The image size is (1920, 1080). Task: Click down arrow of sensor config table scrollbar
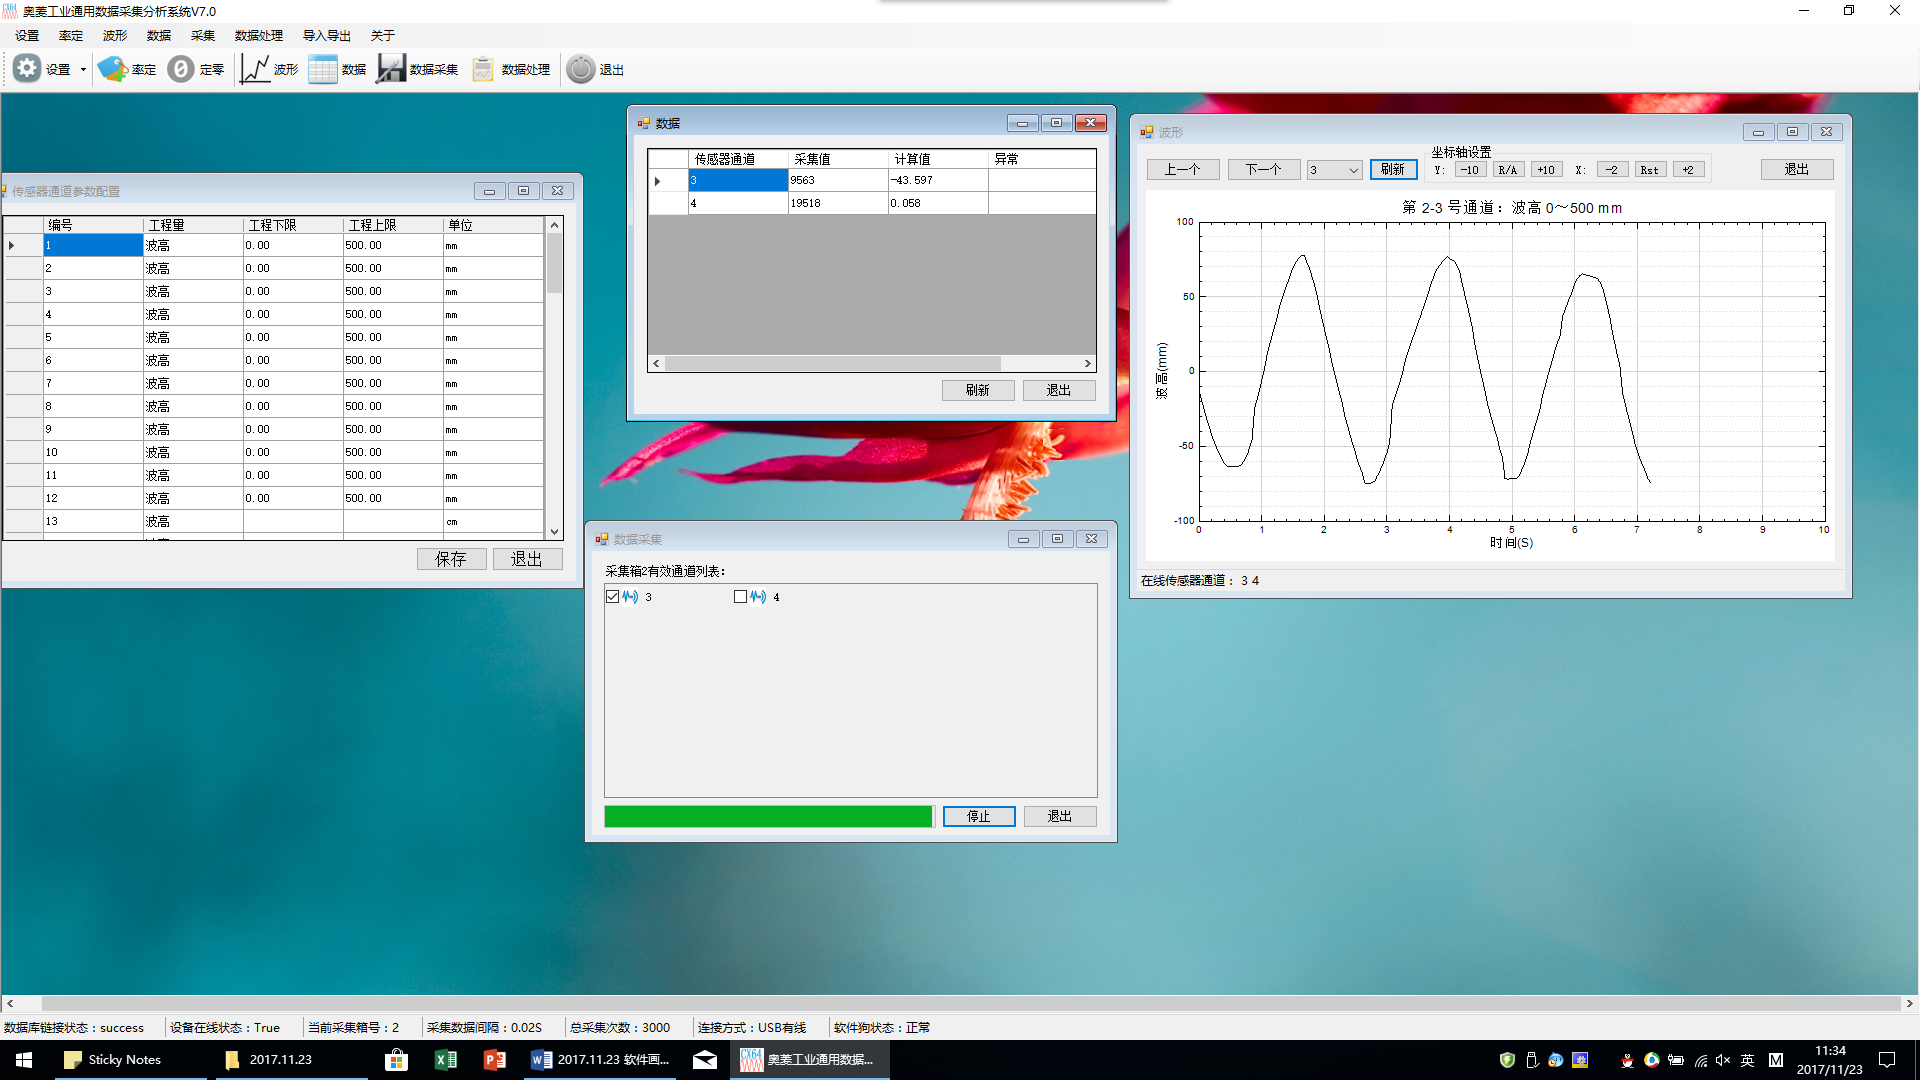tap(554, 532)
